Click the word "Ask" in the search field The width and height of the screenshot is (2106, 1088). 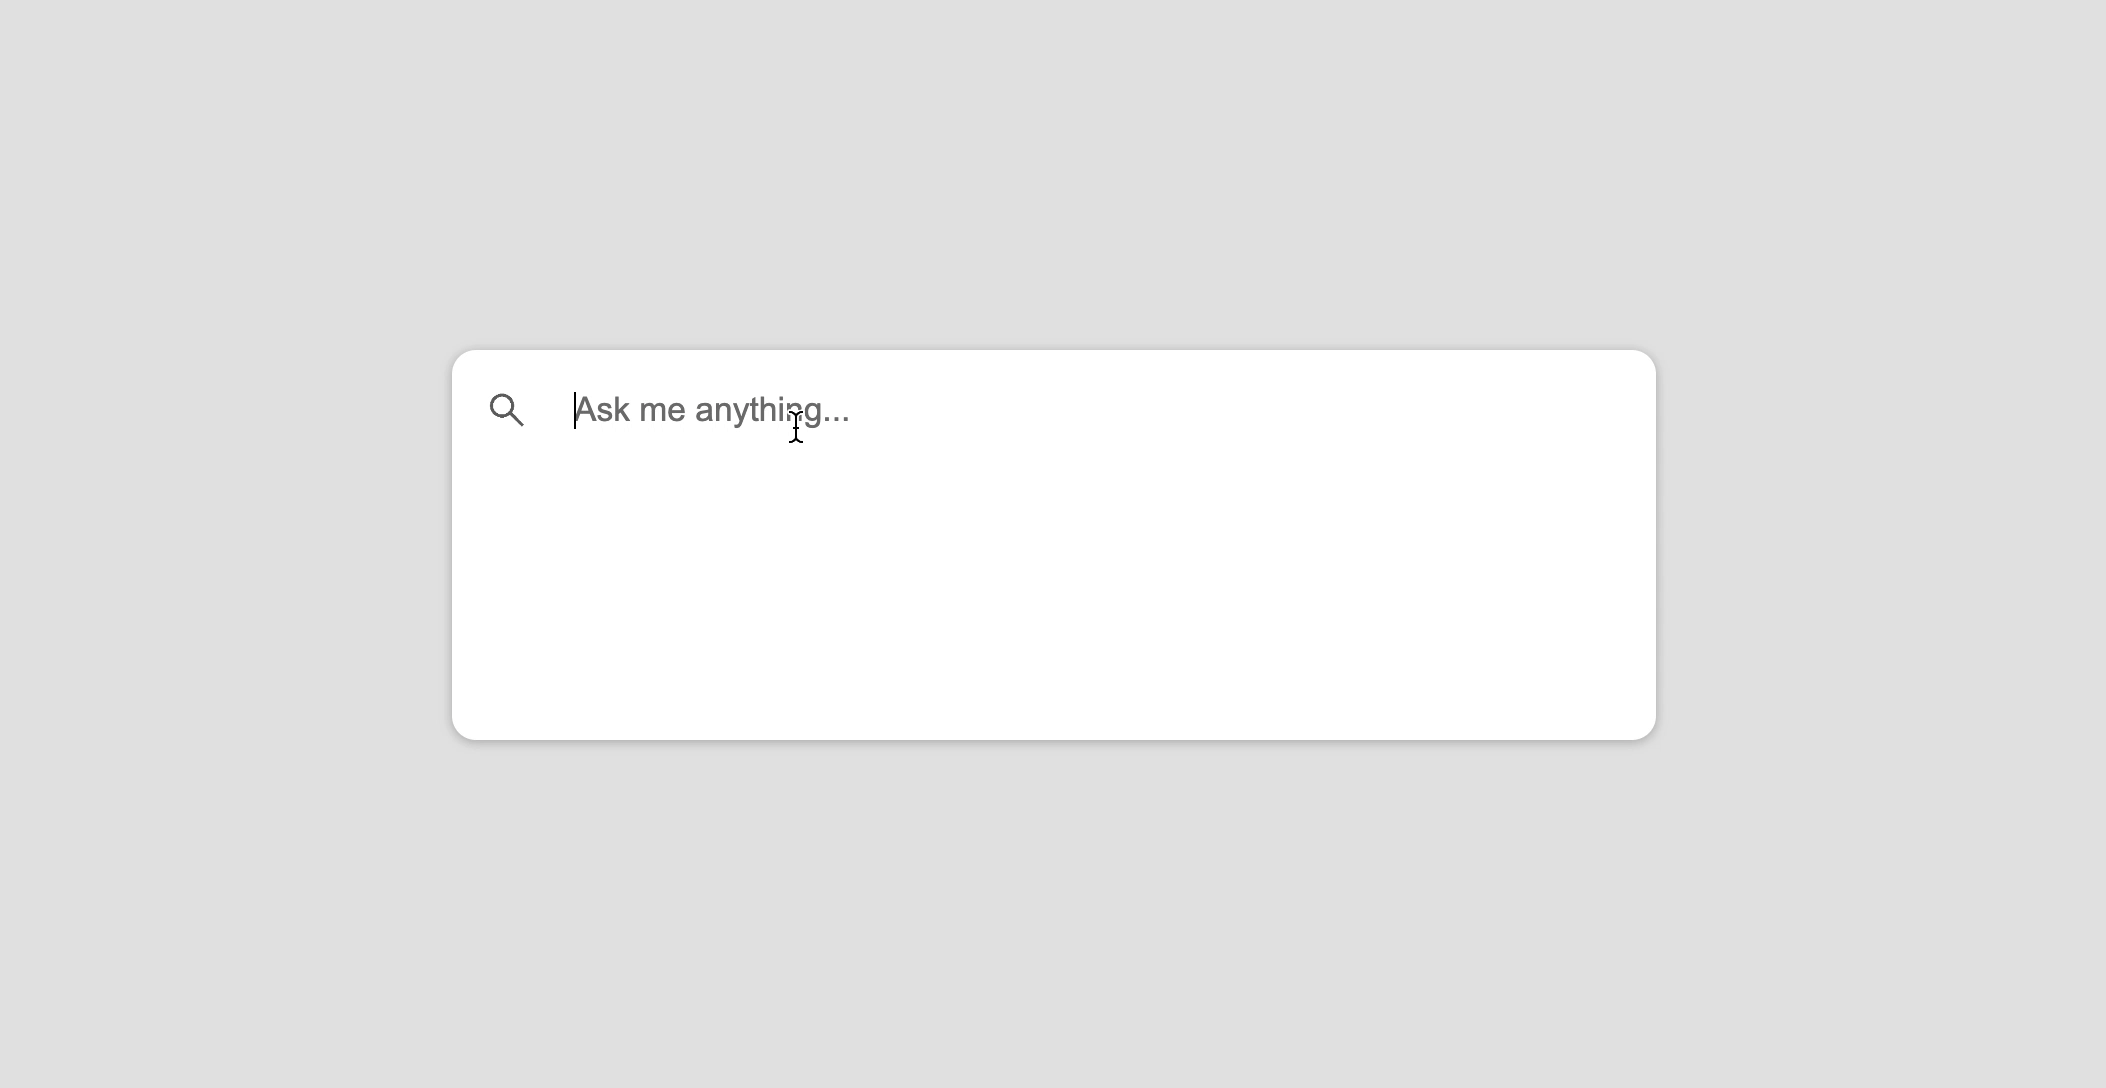point(602,410)
